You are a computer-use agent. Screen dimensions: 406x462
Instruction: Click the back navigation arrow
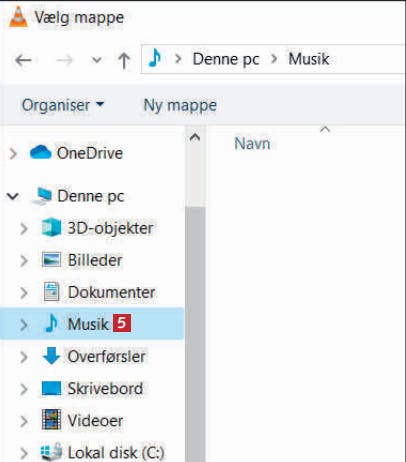(23, 60)
